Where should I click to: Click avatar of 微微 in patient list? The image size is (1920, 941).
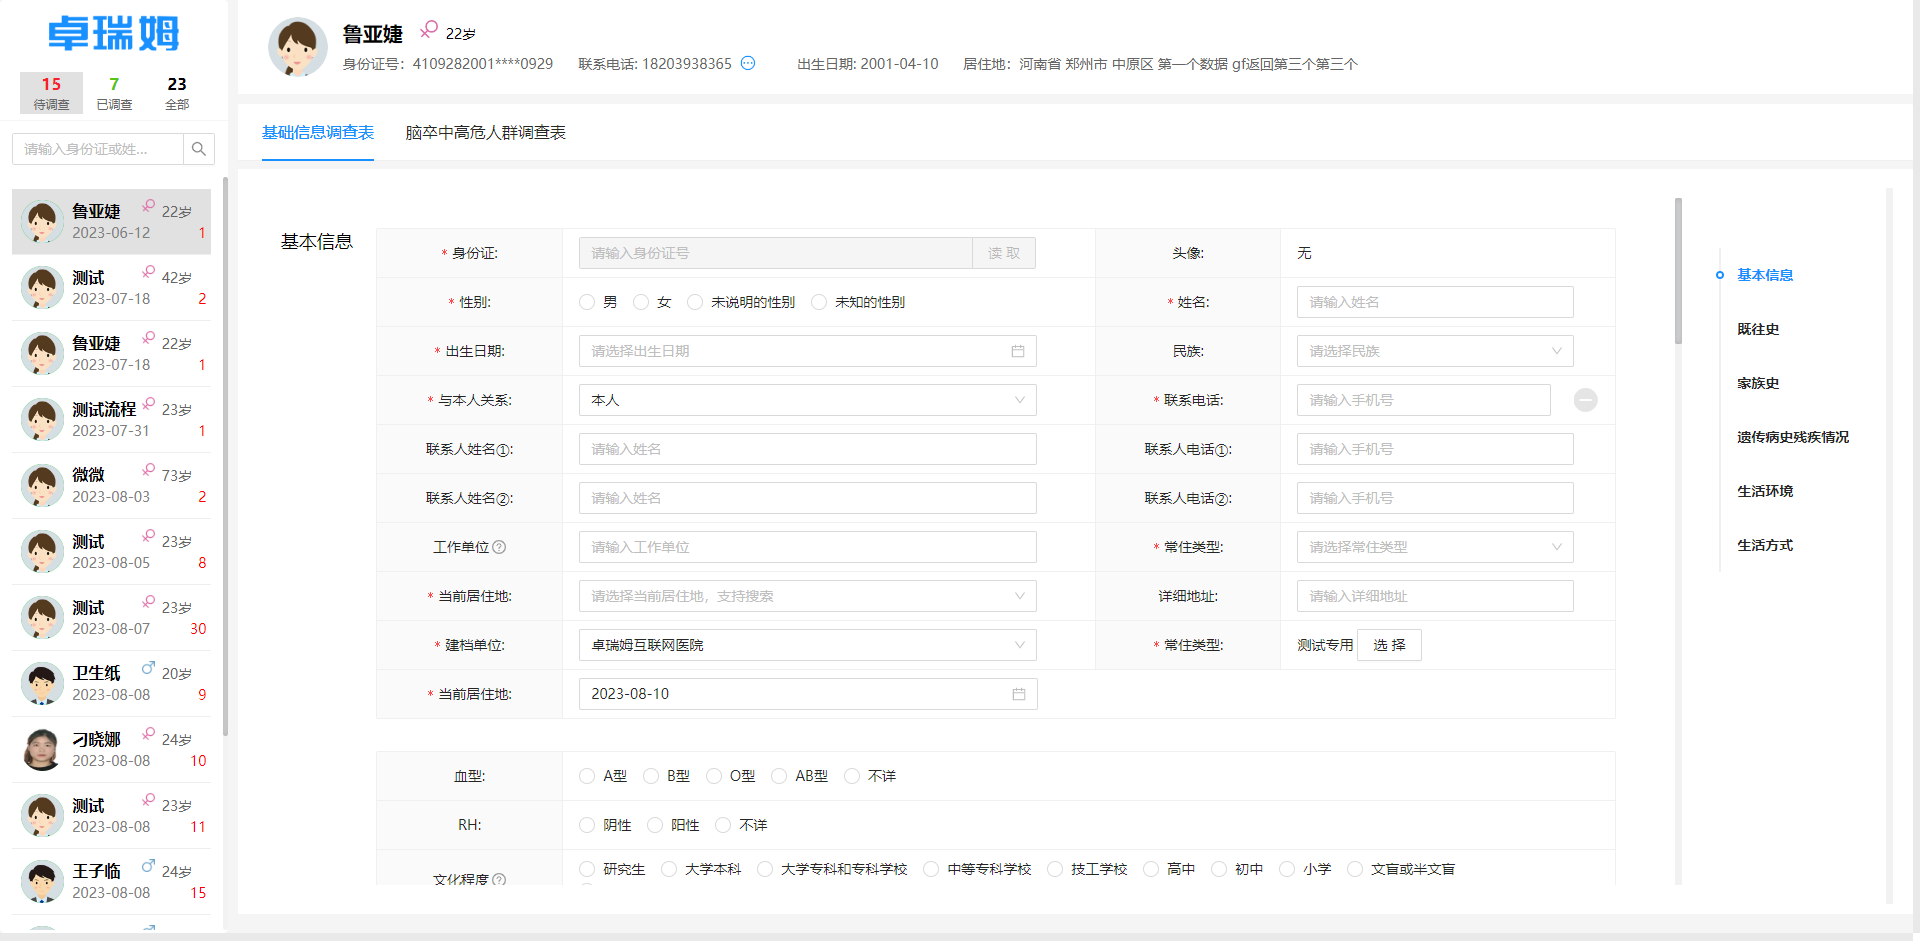tap(42, 485)
